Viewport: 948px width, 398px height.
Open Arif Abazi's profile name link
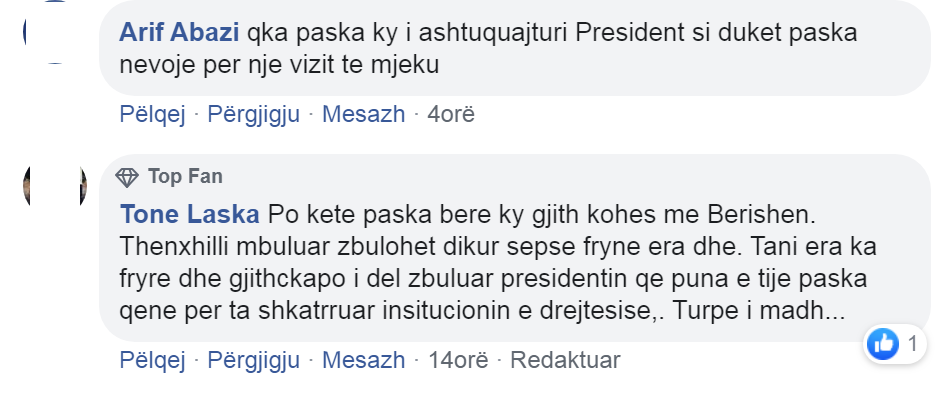[180, 33]
